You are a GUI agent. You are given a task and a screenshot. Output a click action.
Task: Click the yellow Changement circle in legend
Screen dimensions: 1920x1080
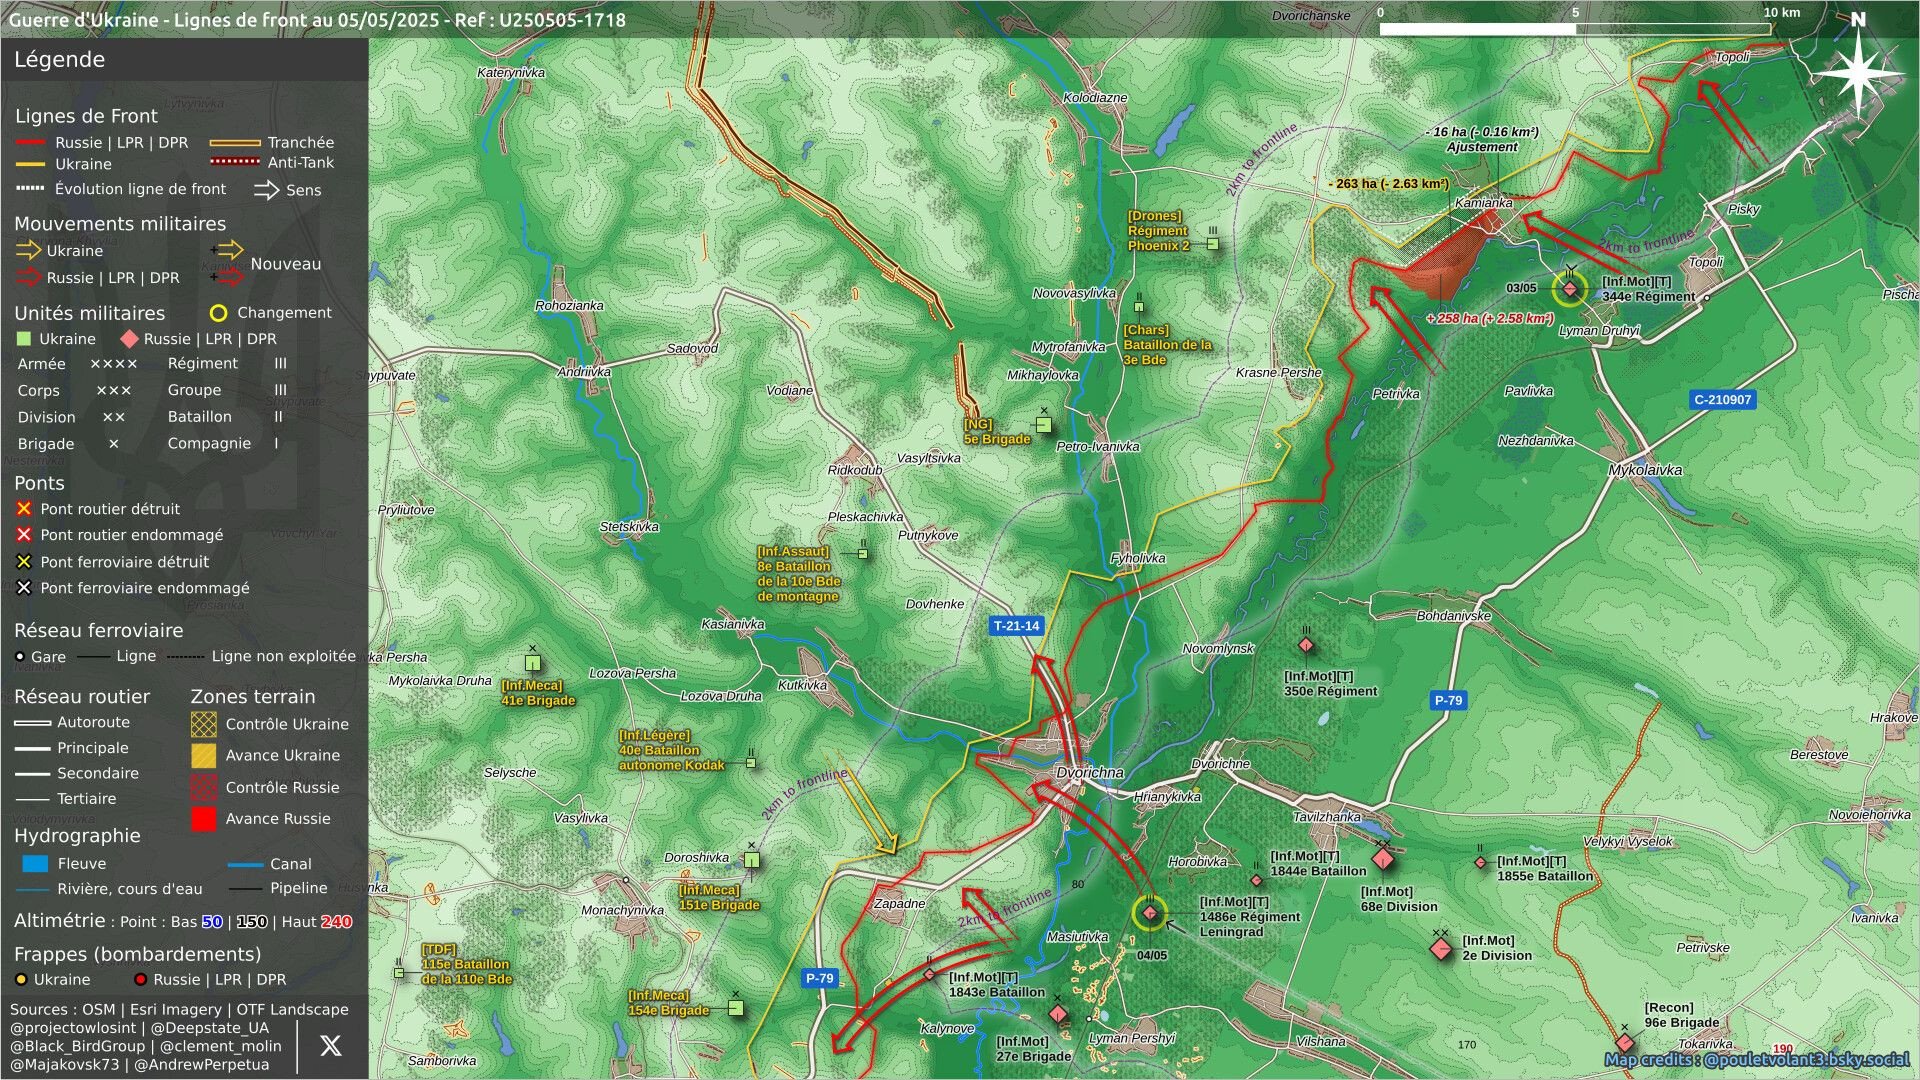(218, 313)
